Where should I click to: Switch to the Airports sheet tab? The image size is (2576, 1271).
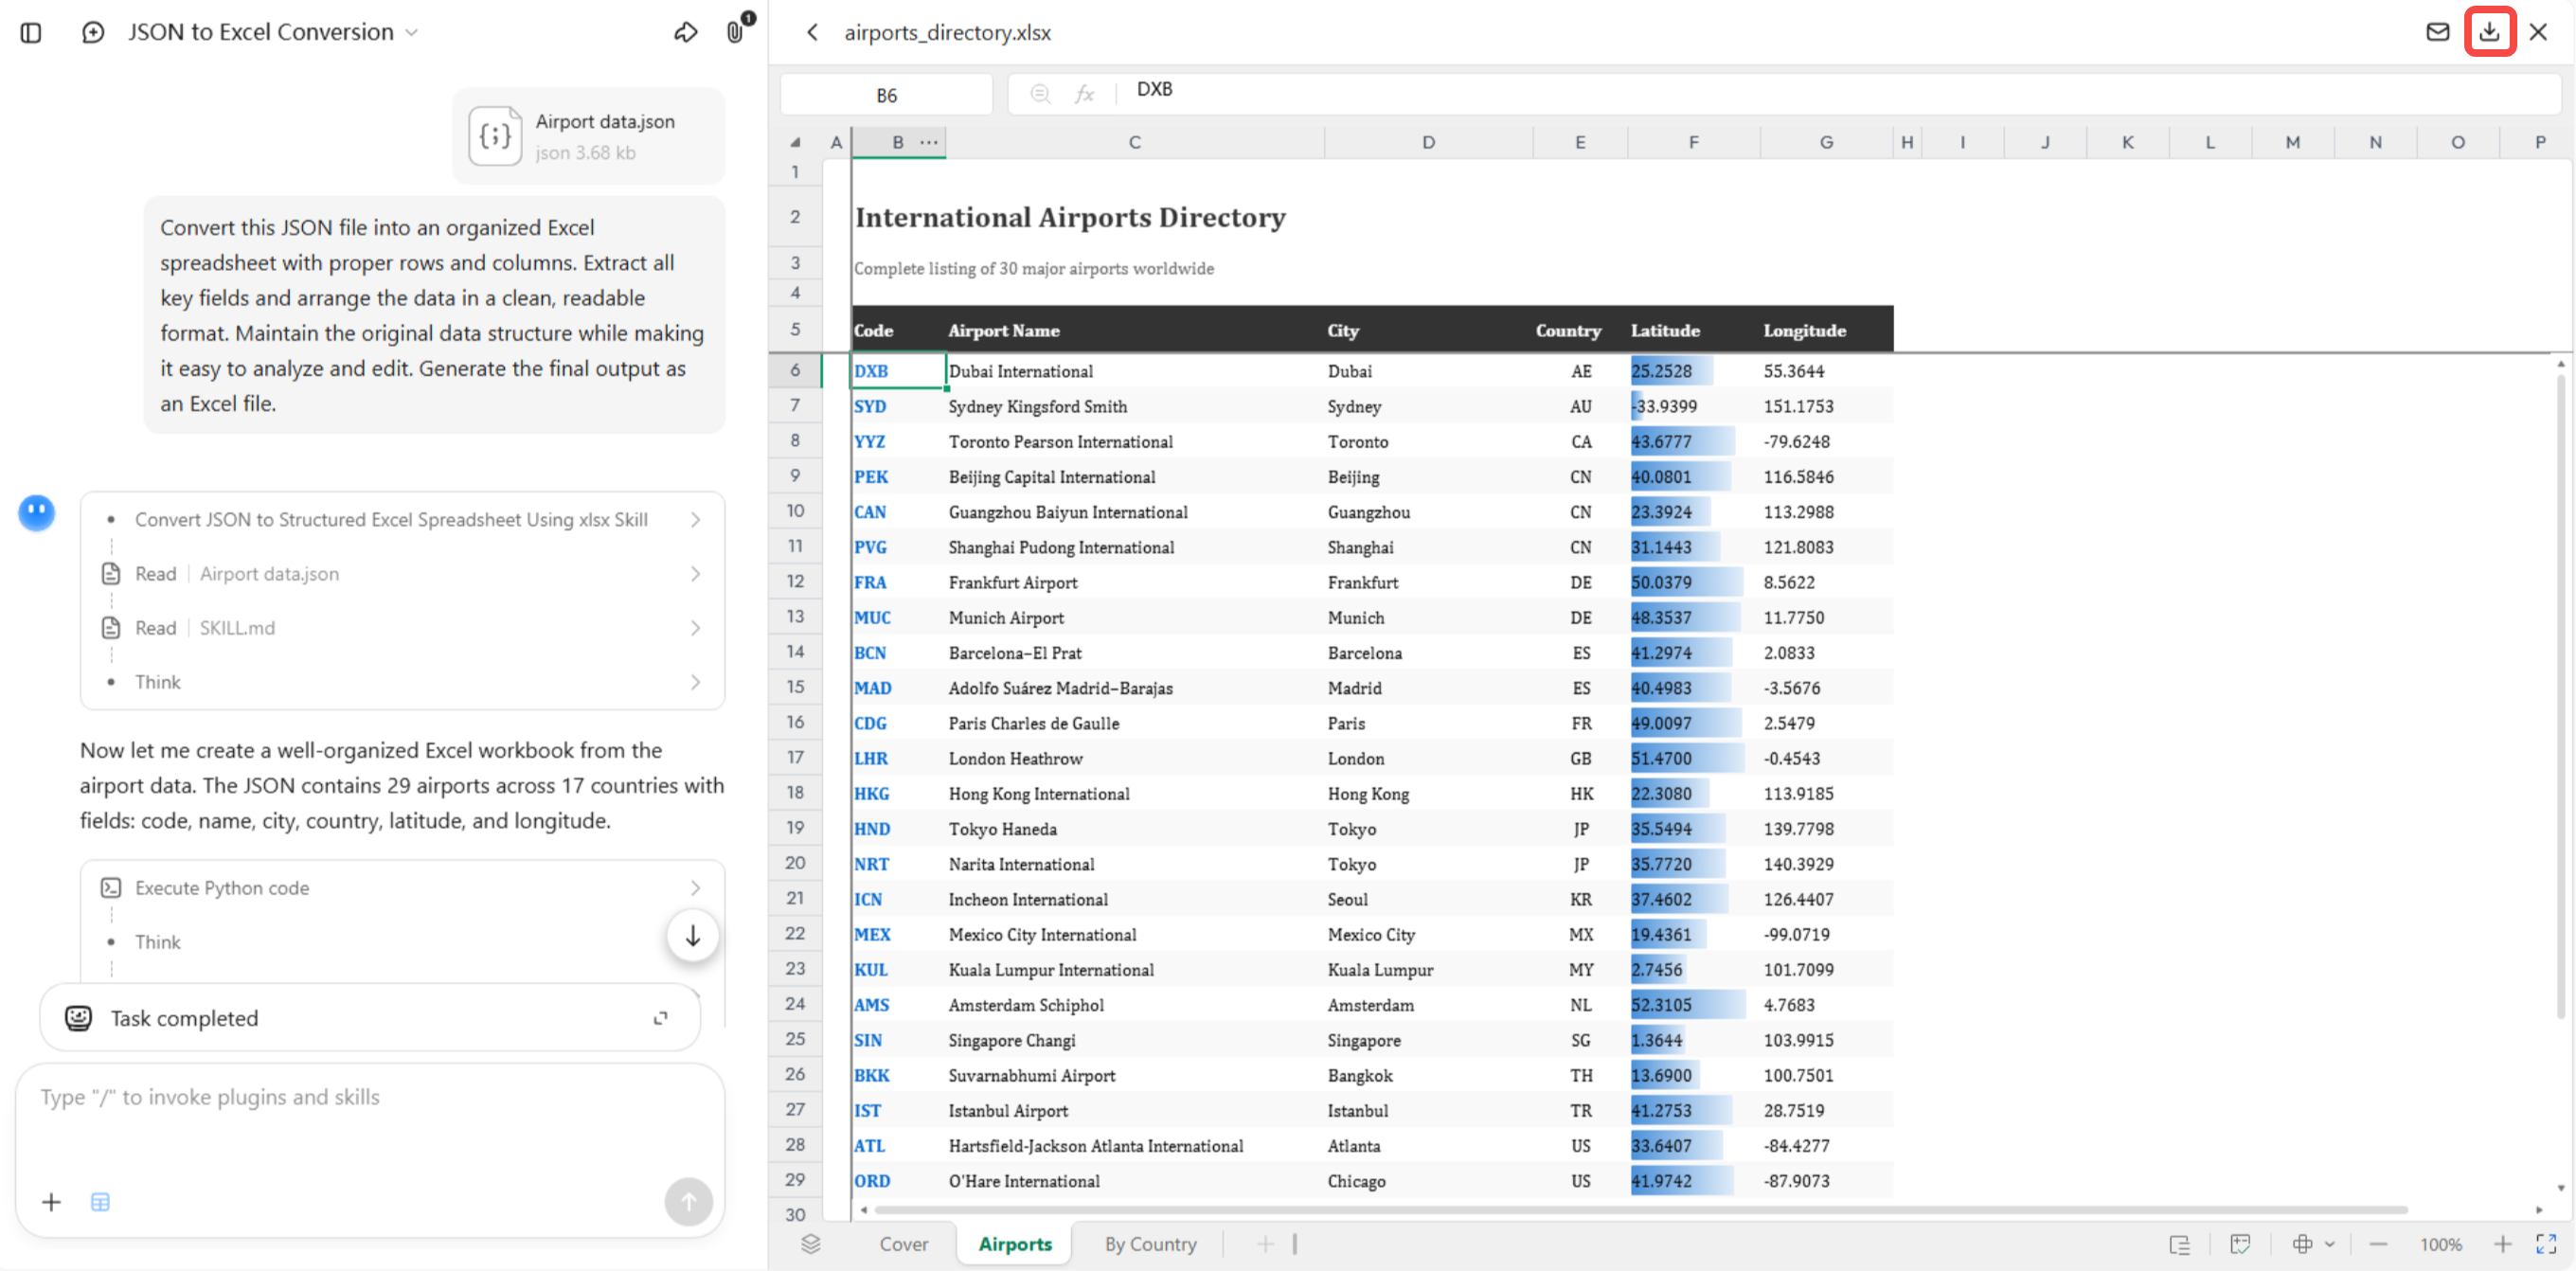(x=1015, y=1243)
